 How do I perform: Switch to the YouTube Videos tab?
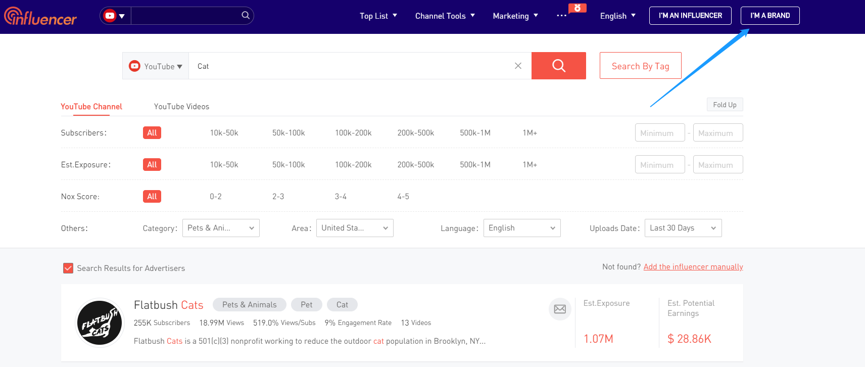tap(181, 107)
